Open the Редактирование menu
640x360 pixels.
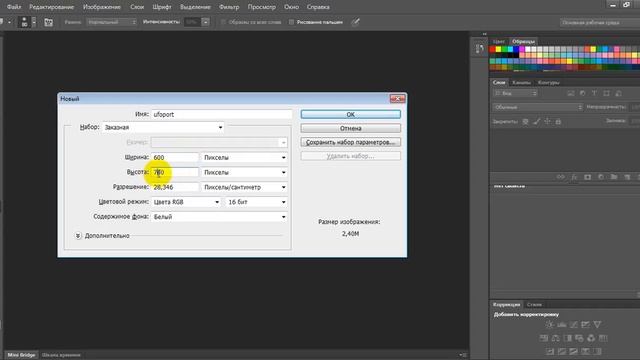coord(51,7)
